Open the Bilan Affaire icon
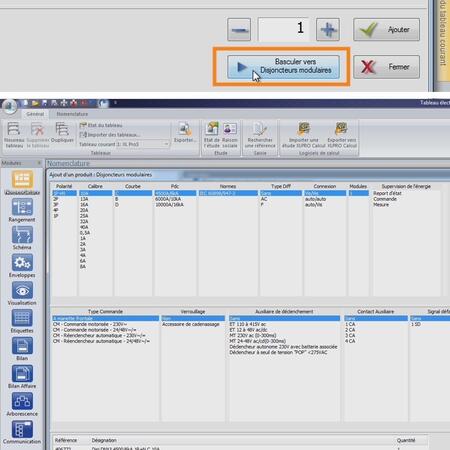The width and height of the screenshot is (450, 450). [22, 373]
